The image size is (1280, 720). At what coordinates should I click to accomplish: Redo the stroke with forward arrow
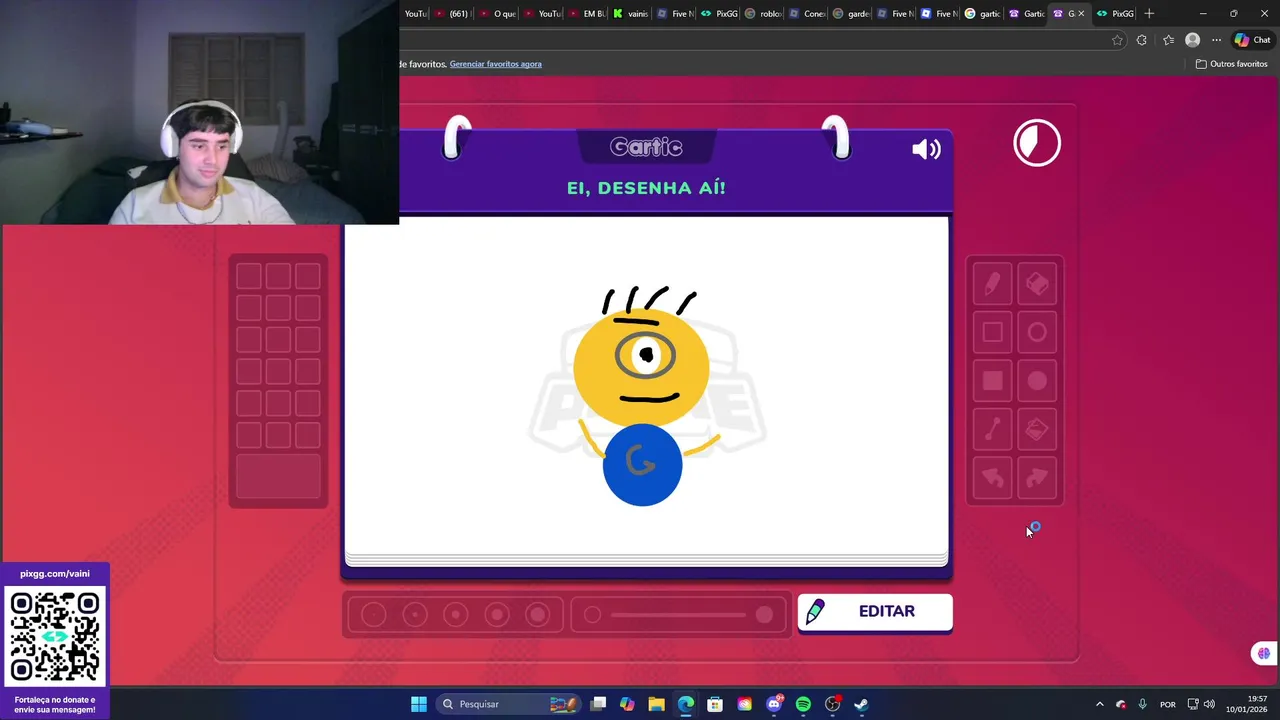tap(1037, 478)
